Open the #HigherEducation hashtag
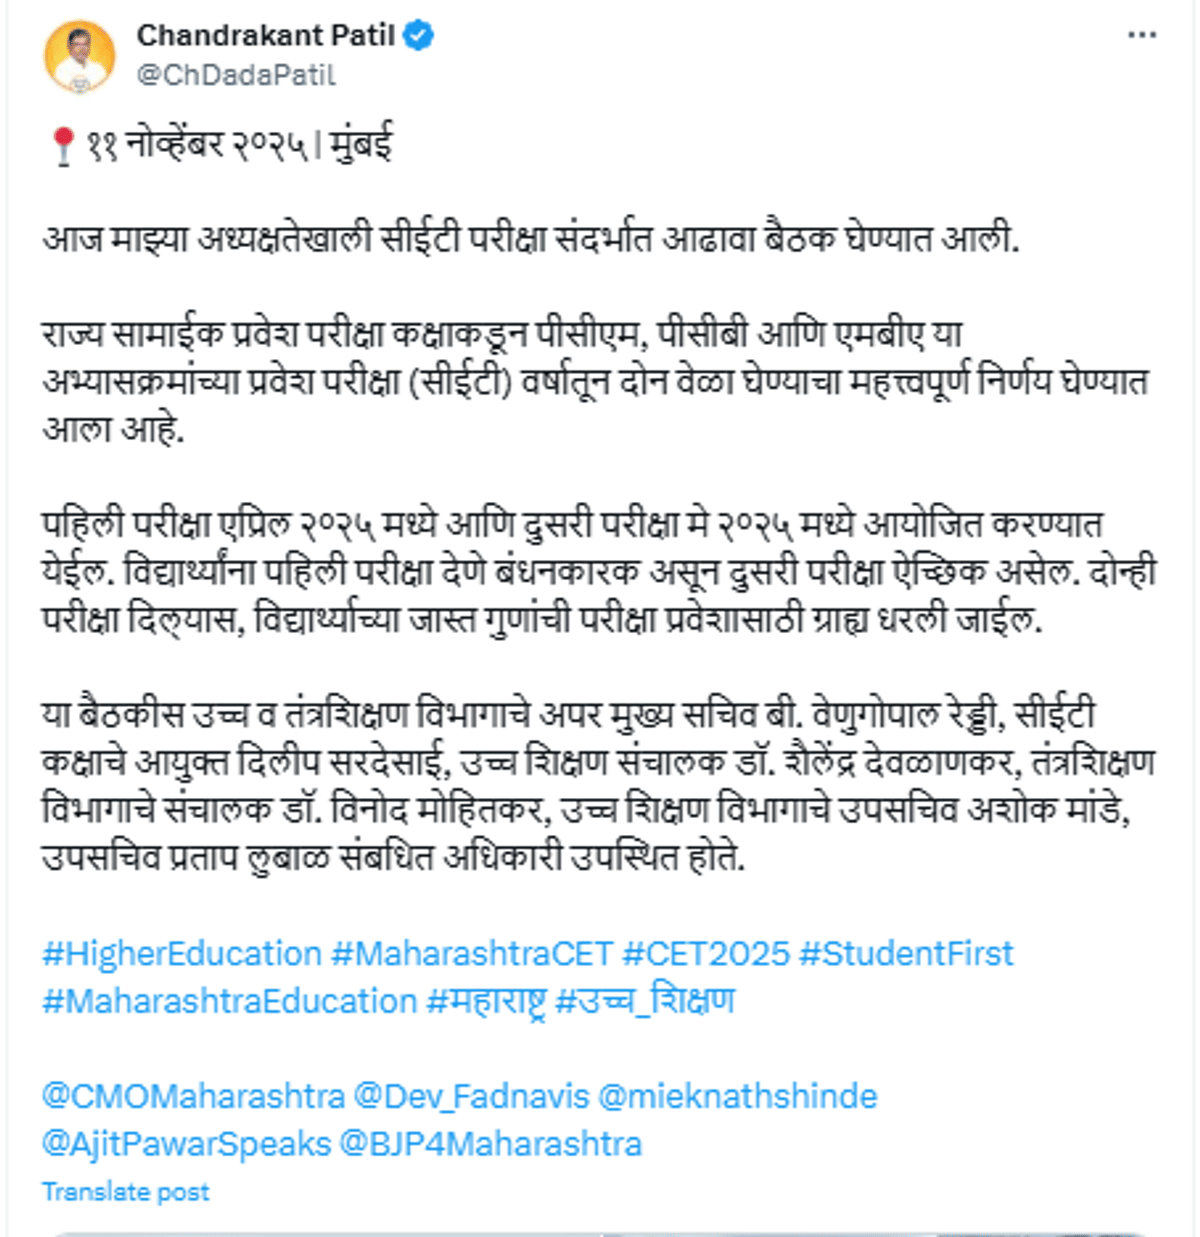This screenshot has width=1200, height=1237. coord(182,954)
